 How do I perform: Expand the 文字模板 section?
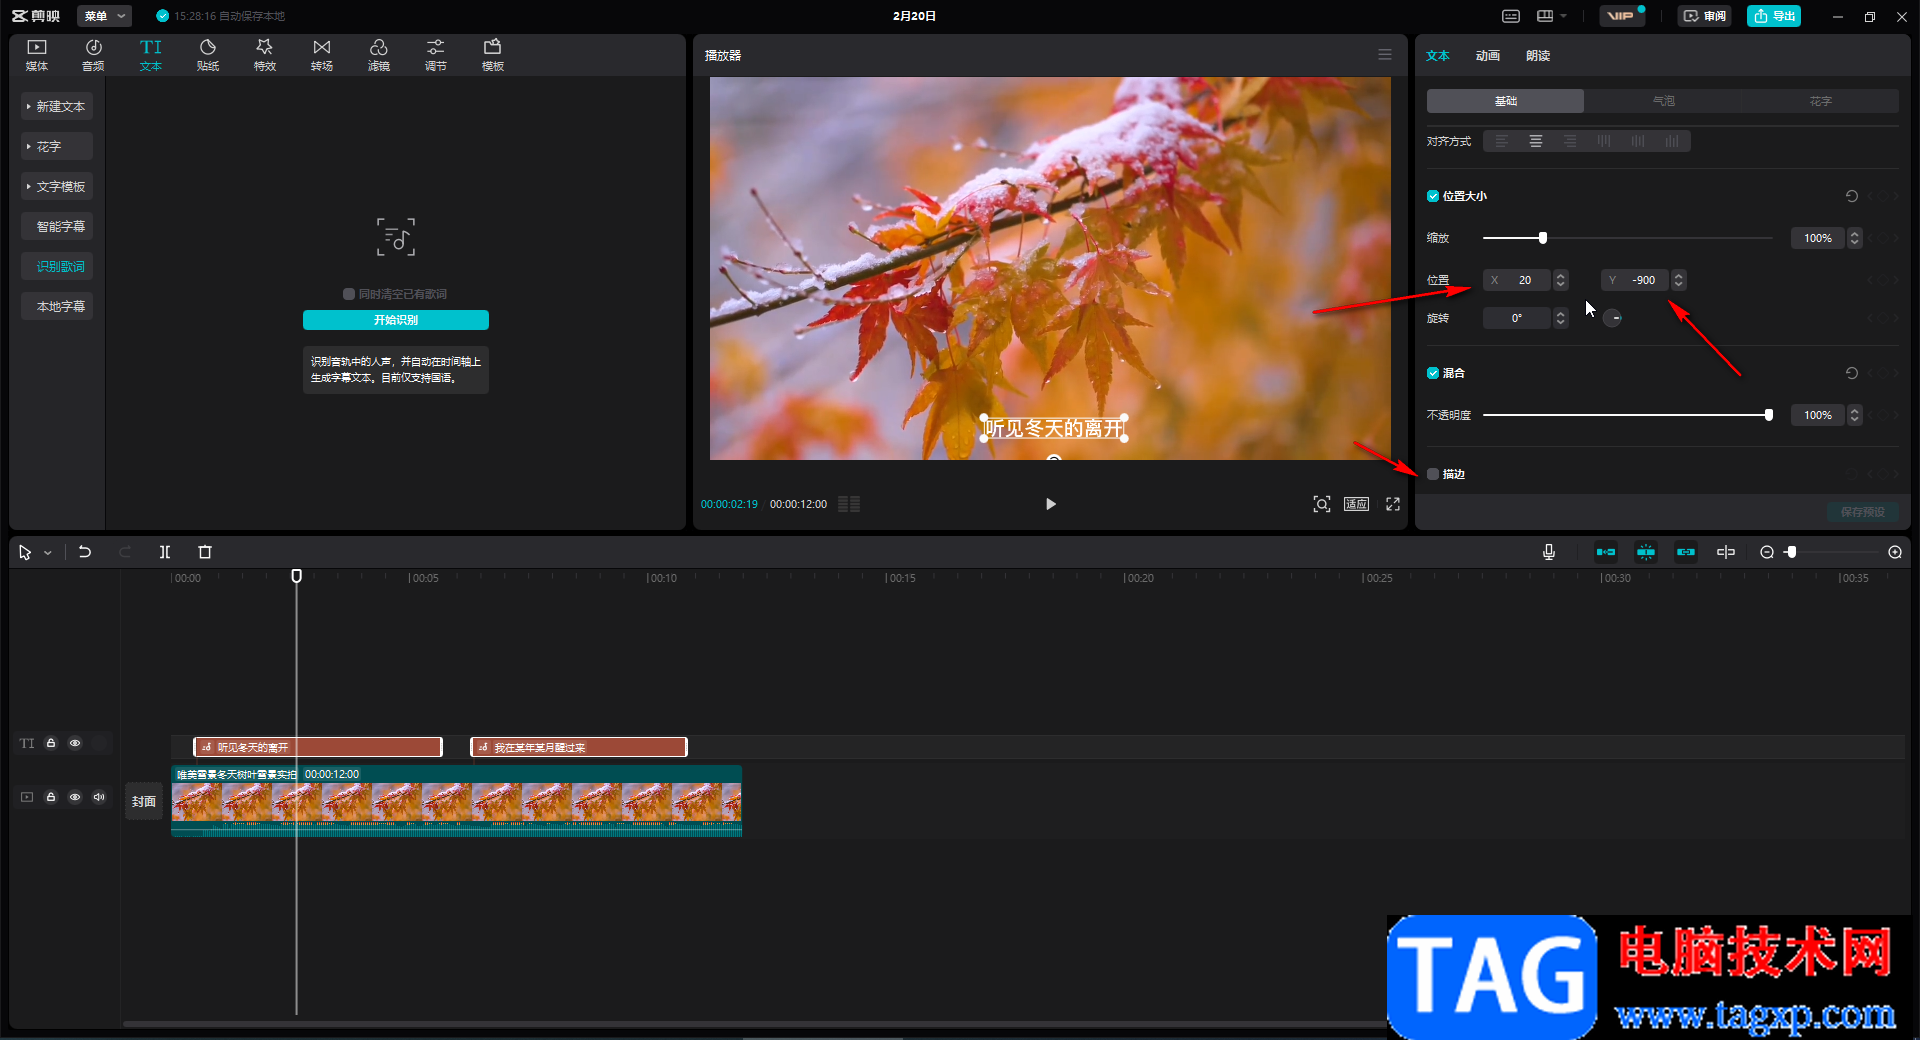point(57,186)
